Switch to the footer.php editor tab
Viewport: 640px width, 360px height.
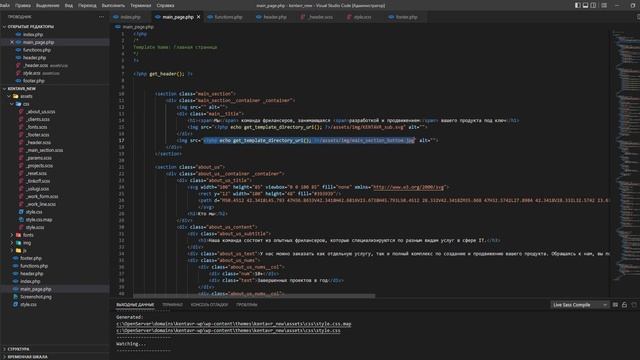click(x=406, y=17)
